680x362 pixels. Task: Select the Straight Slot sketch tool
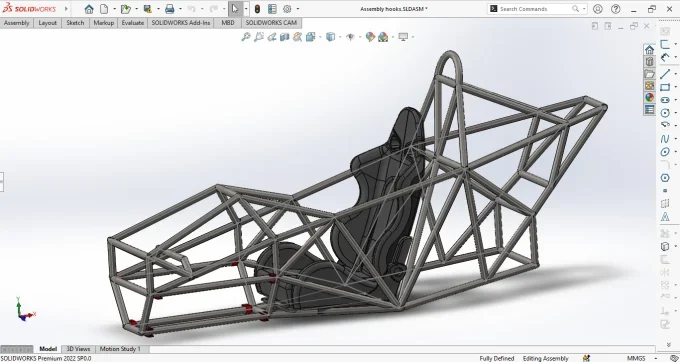pyautogui.click(x=665, y=100)
